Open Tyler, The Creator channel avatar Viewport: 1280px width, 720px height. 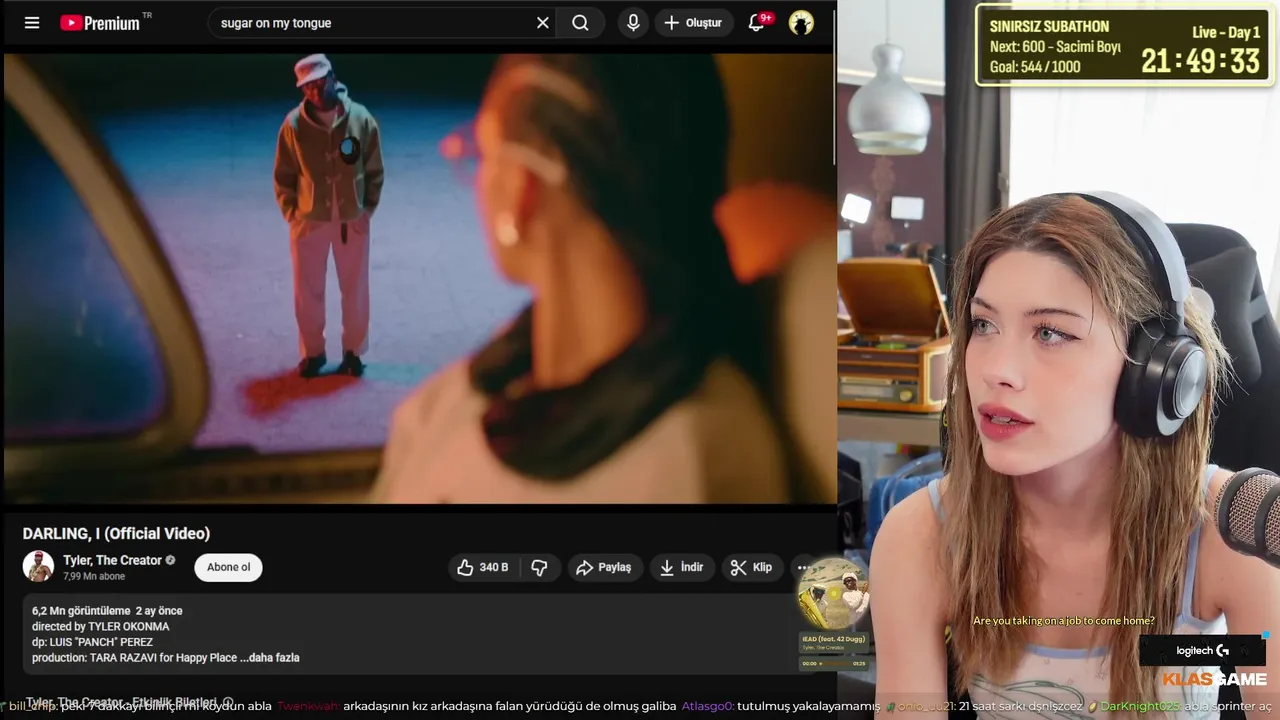[x=39, y=567]
